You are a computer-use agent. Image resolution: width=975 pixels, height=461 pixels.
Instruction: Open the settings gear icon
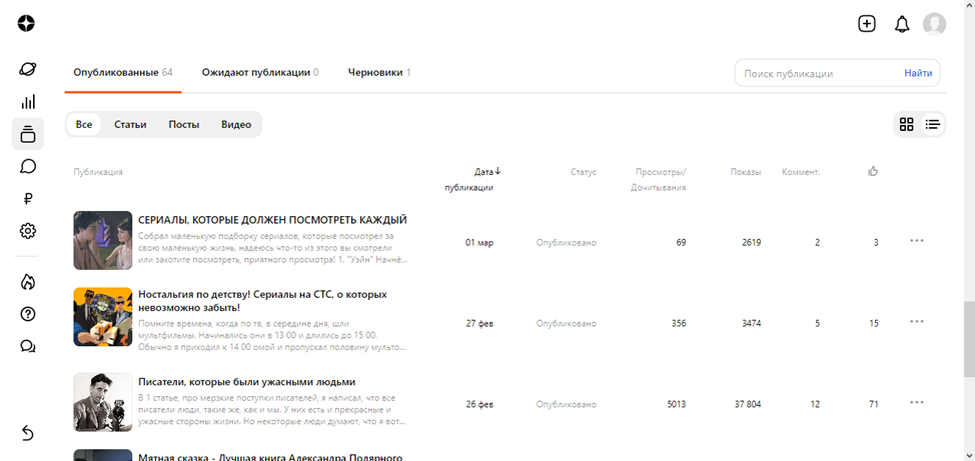[x=27, y=231]
